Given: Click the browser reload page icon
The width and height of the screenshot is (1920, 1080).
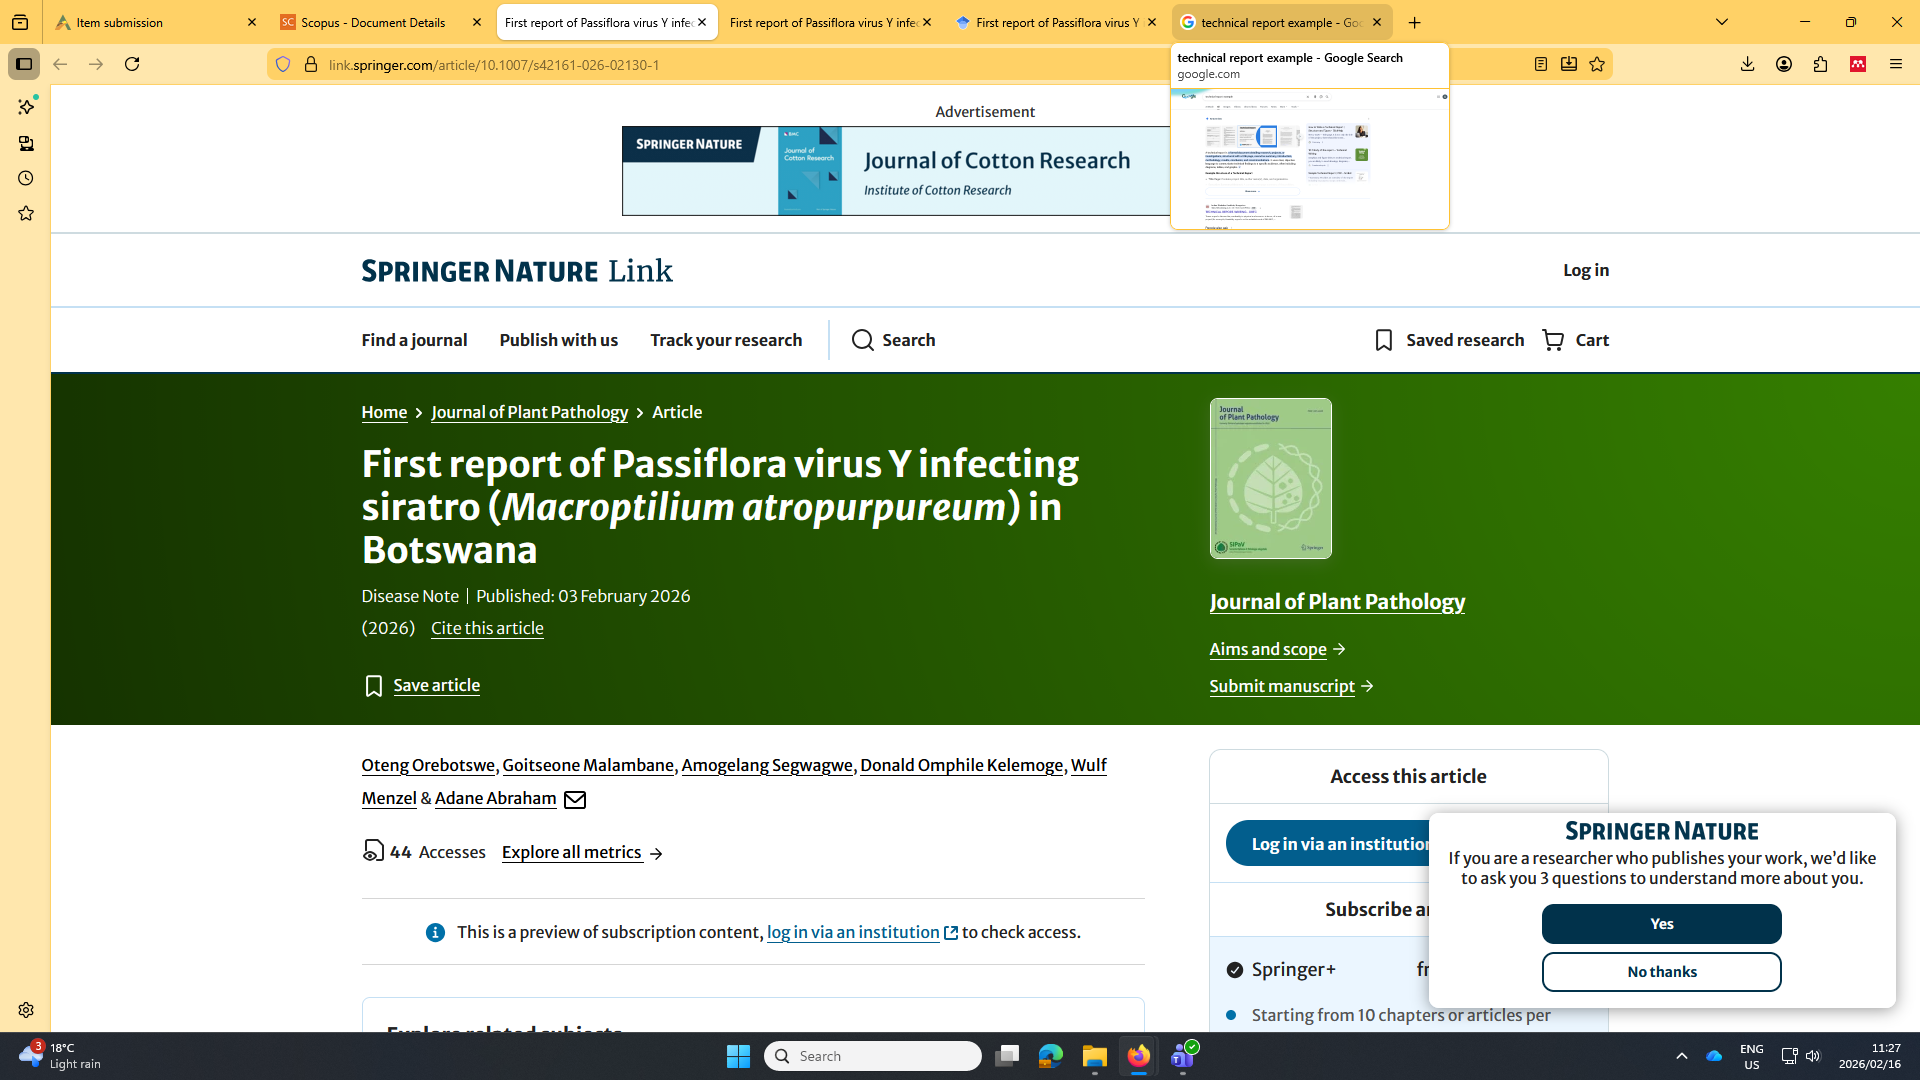Looking at the screenshot, I should click(132, 64).
